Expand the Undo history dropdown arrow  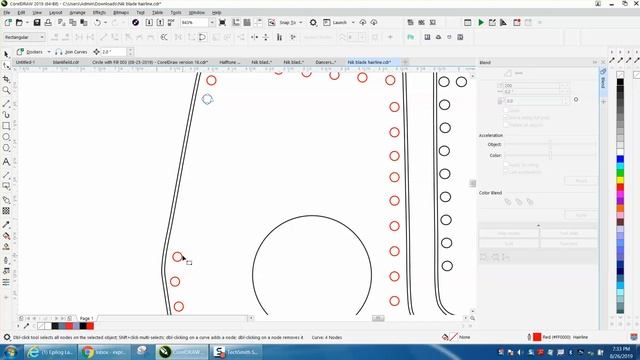tap(105, 23)
